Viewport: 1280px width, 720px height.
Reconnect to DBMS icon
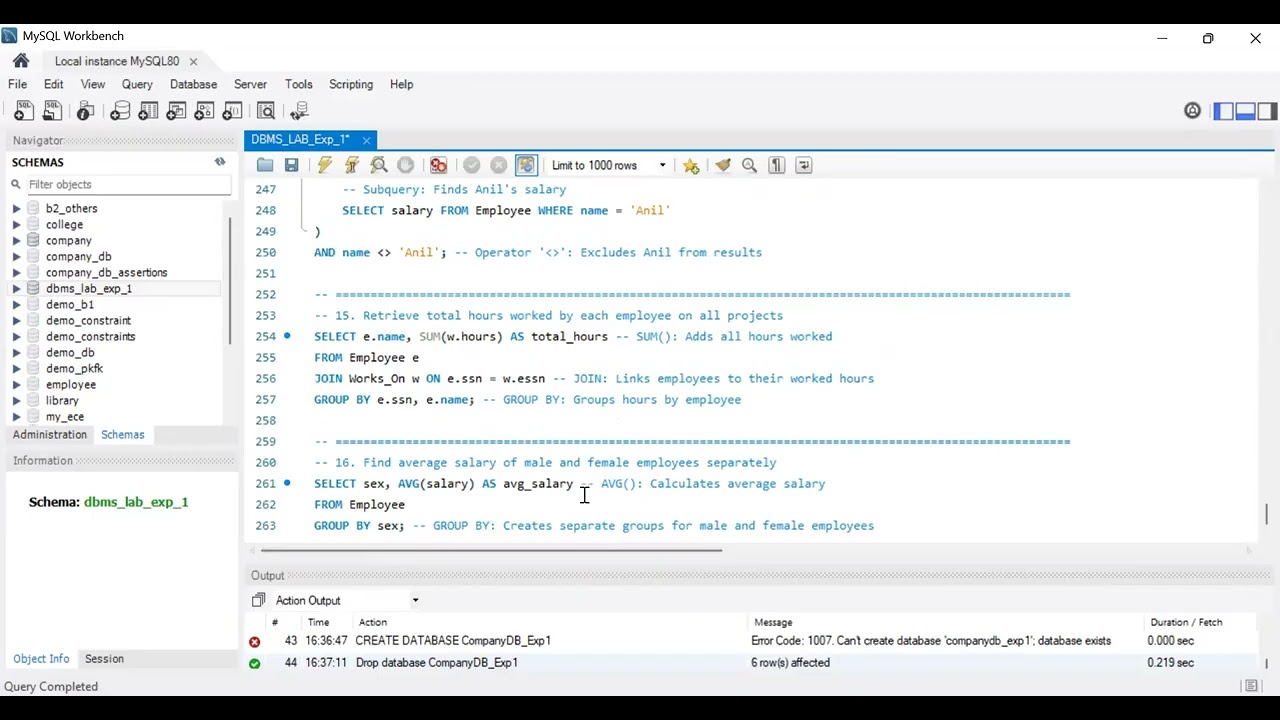coord(299,111)
